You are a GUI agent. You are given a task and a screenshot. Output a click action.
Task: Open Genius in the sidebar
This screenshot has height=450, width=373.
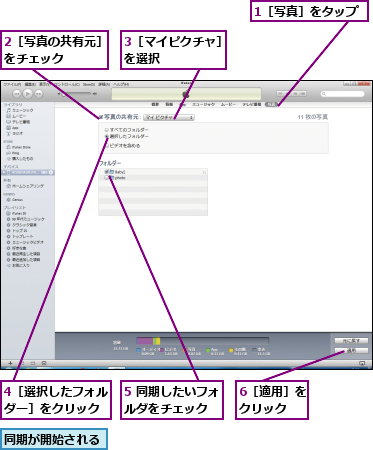(15, 200)
